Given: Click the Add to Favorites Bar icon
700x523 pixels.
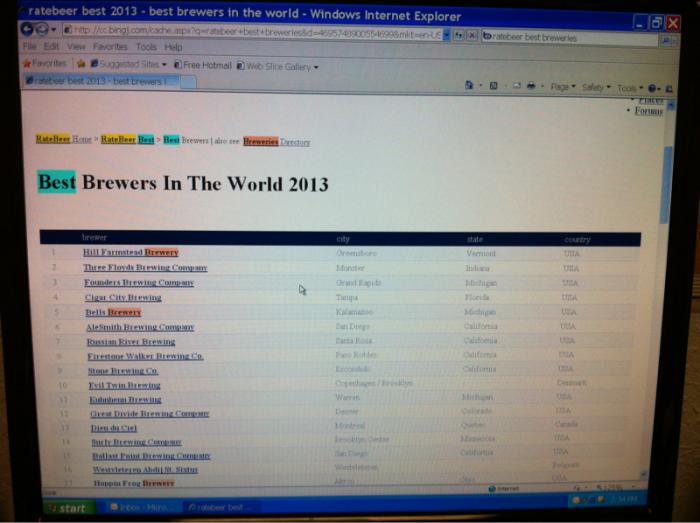Looking at the screenshot, I should tap(81, 64).
